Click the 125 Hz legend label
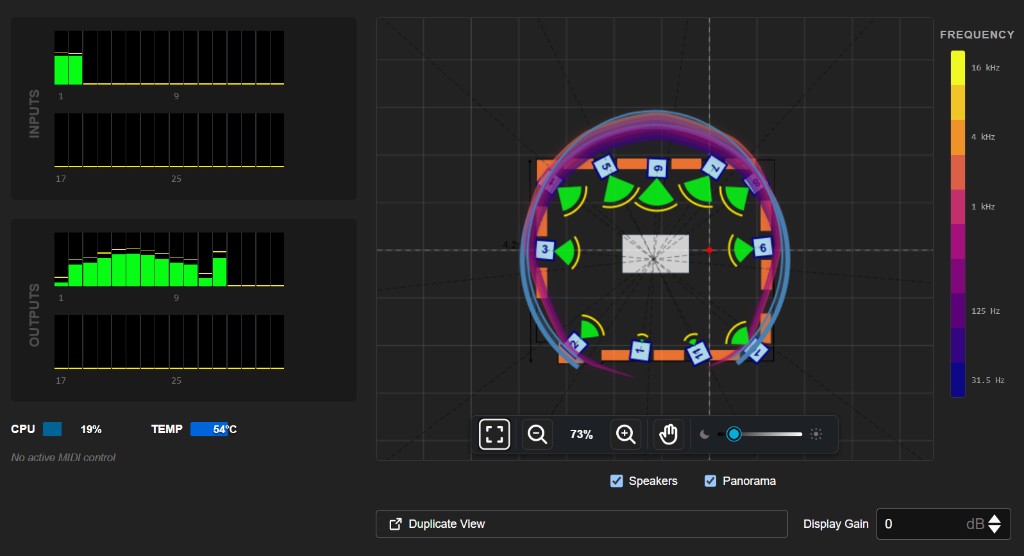 click(x=985, y=311)
